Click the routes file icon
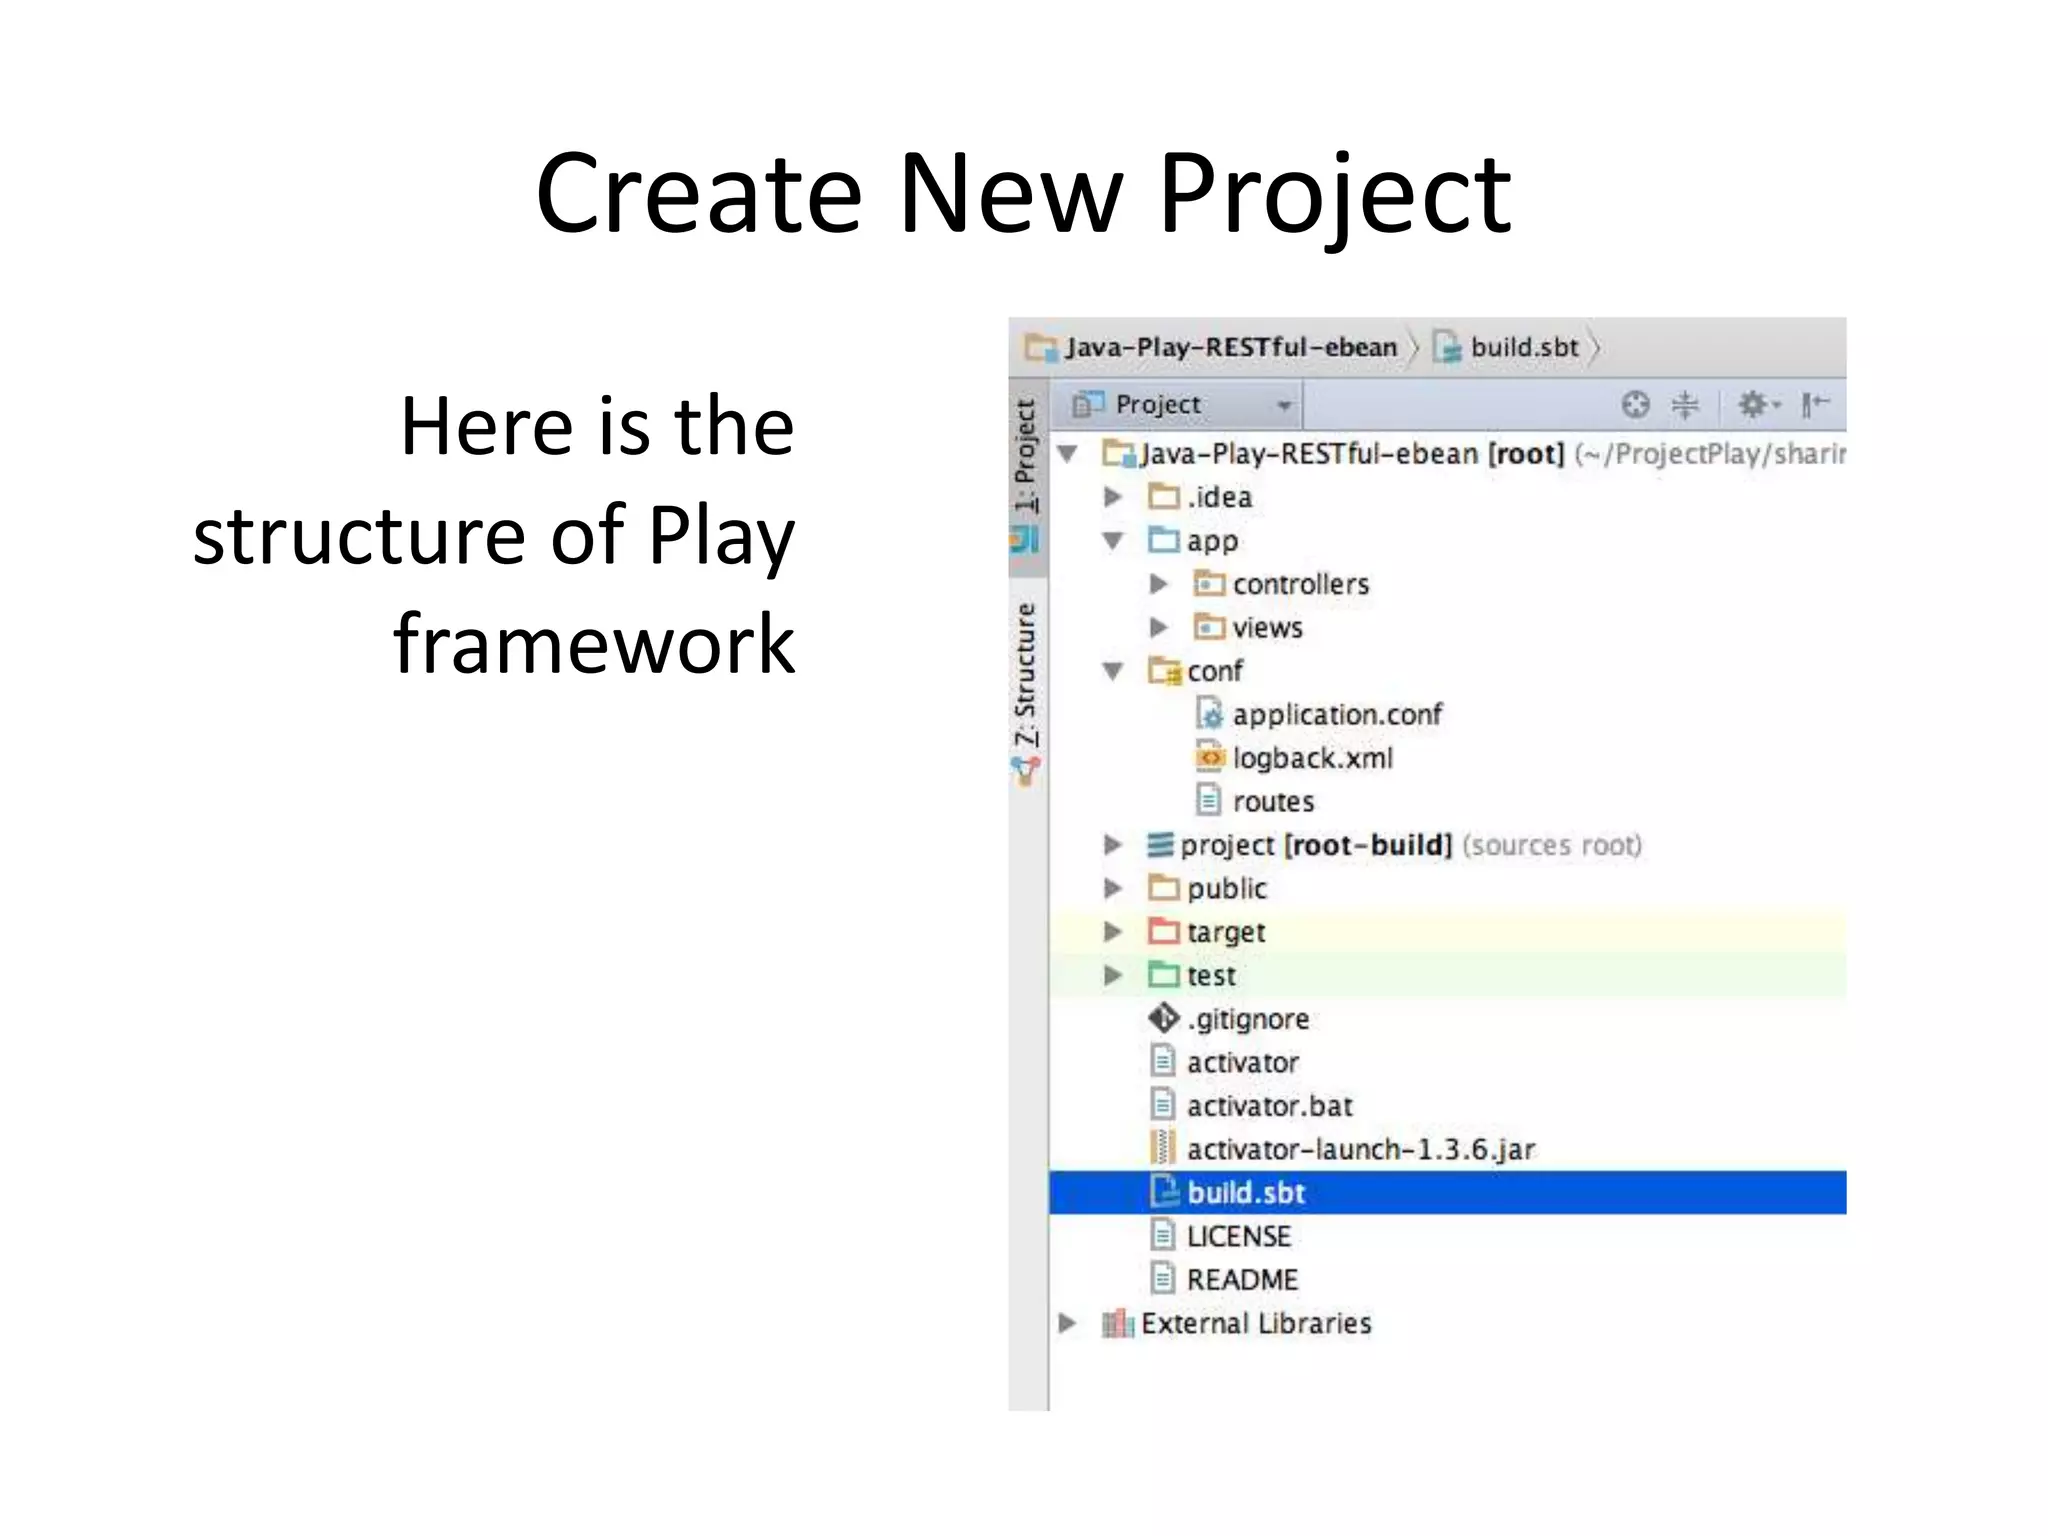The width and height of the screenshot is (2048, 1536). [1209, 800]
